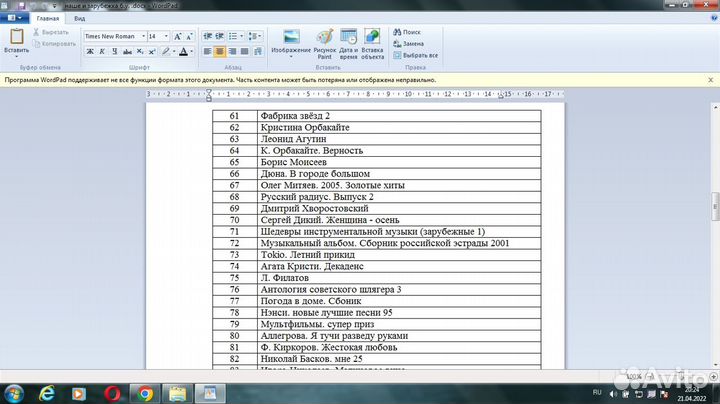Open the font color picker
The width and height of the screenshot is (720, 404).
191,51
